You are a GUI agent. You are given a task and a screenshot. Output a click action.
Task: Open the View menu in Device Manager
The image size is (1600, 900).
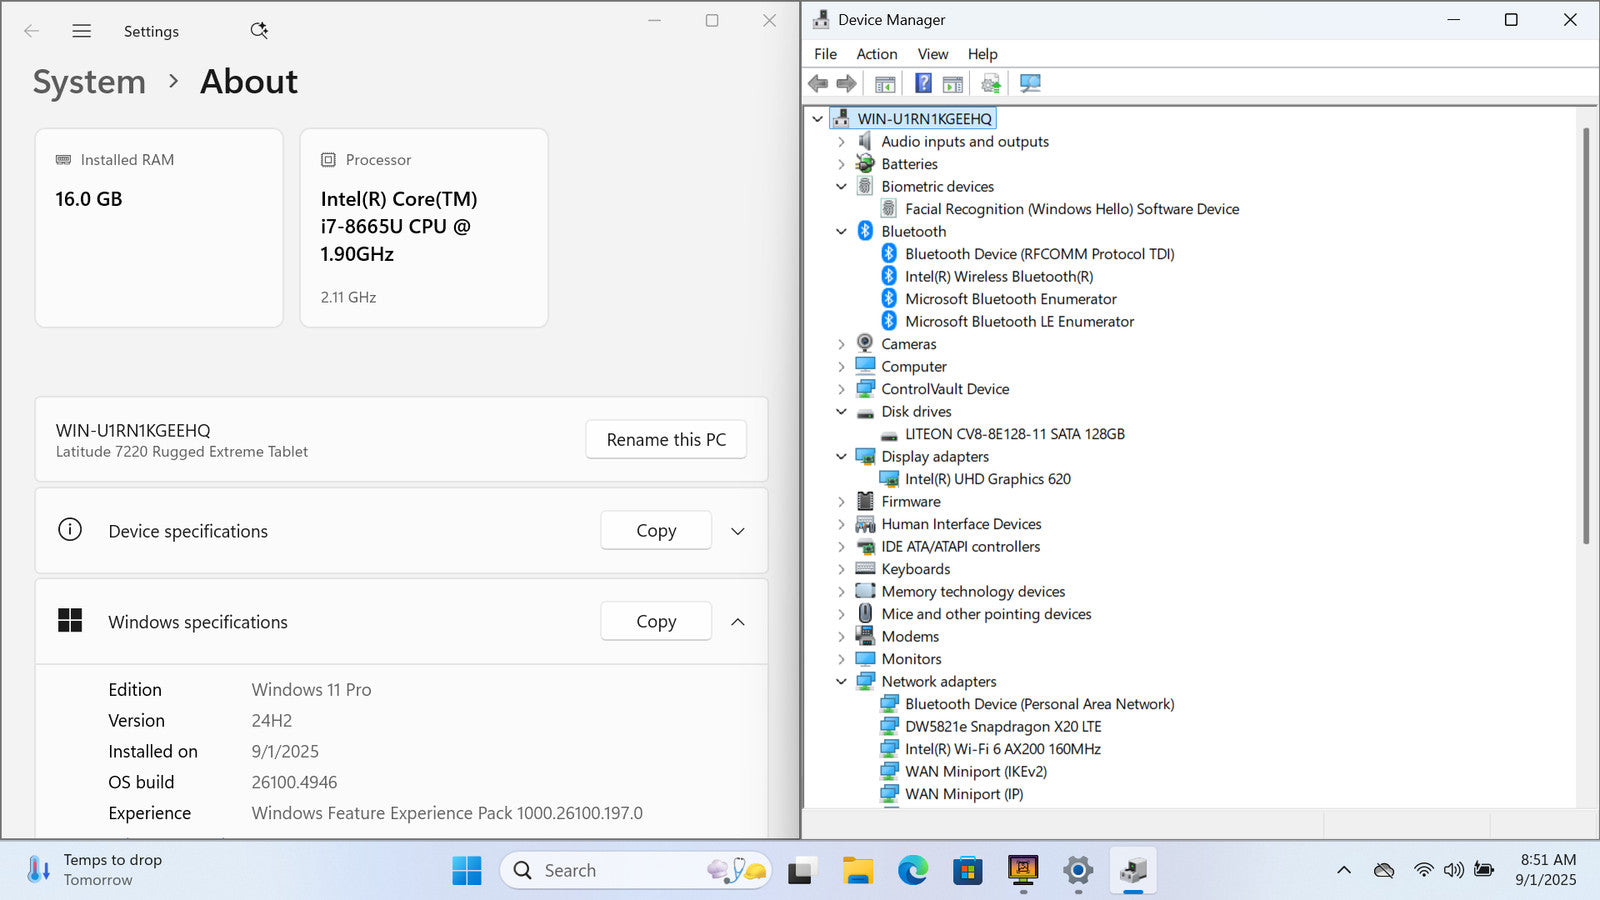(x=932, y=54)
